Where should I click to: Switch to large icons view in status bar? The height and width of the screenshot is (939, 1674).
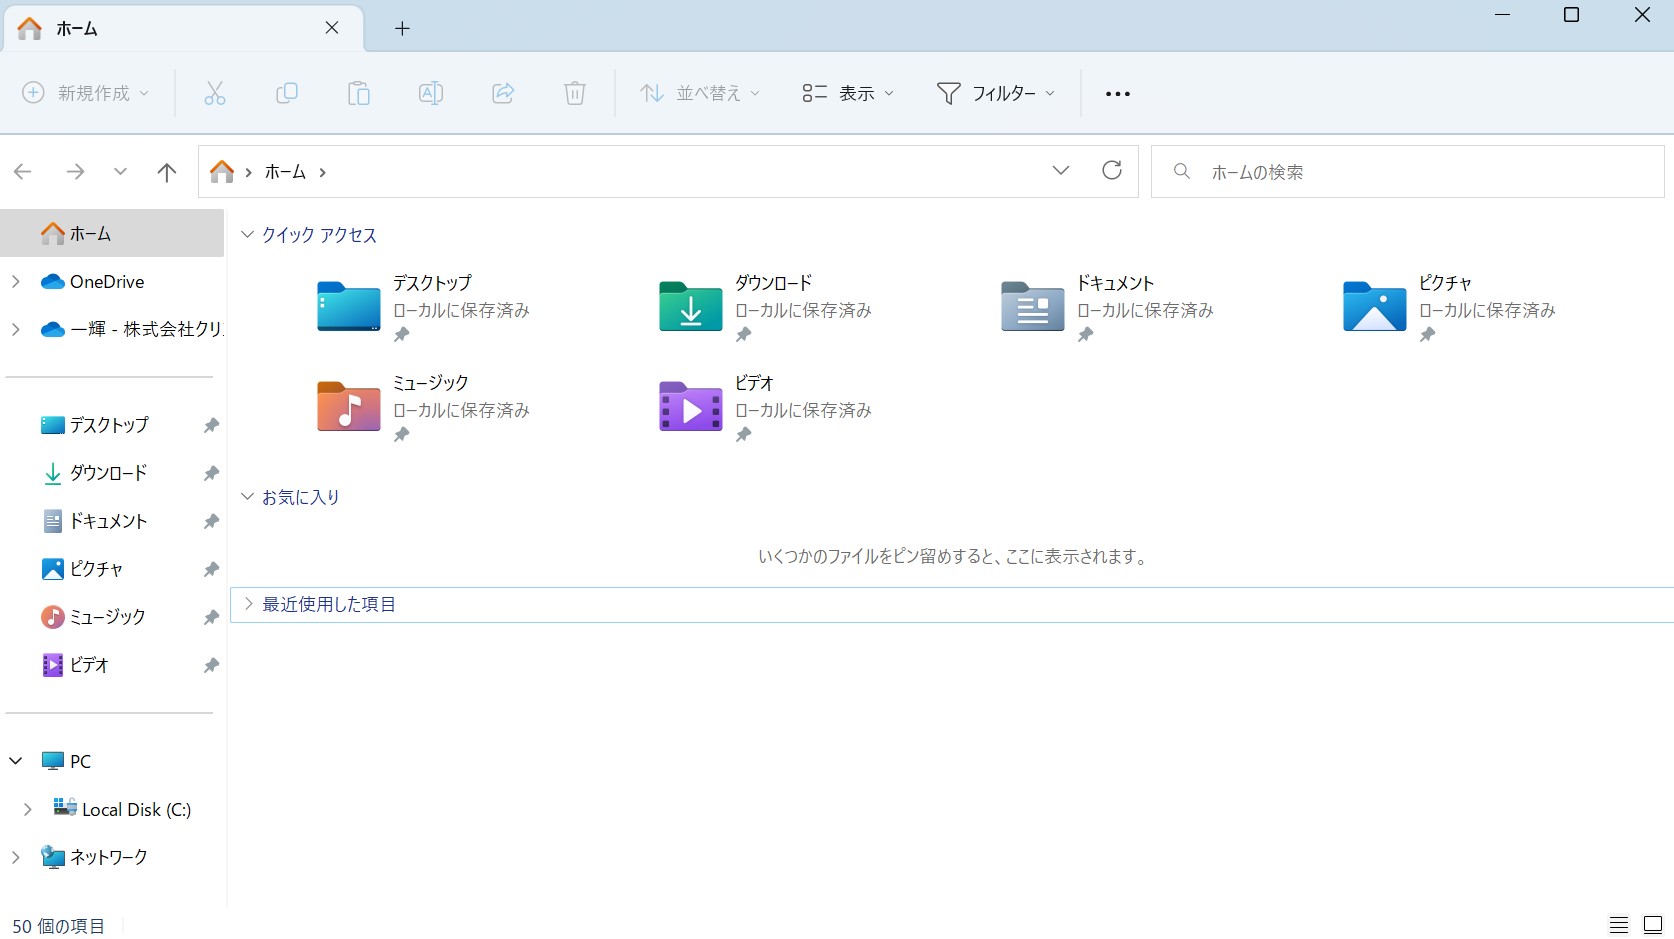[x=1653, y=925]
